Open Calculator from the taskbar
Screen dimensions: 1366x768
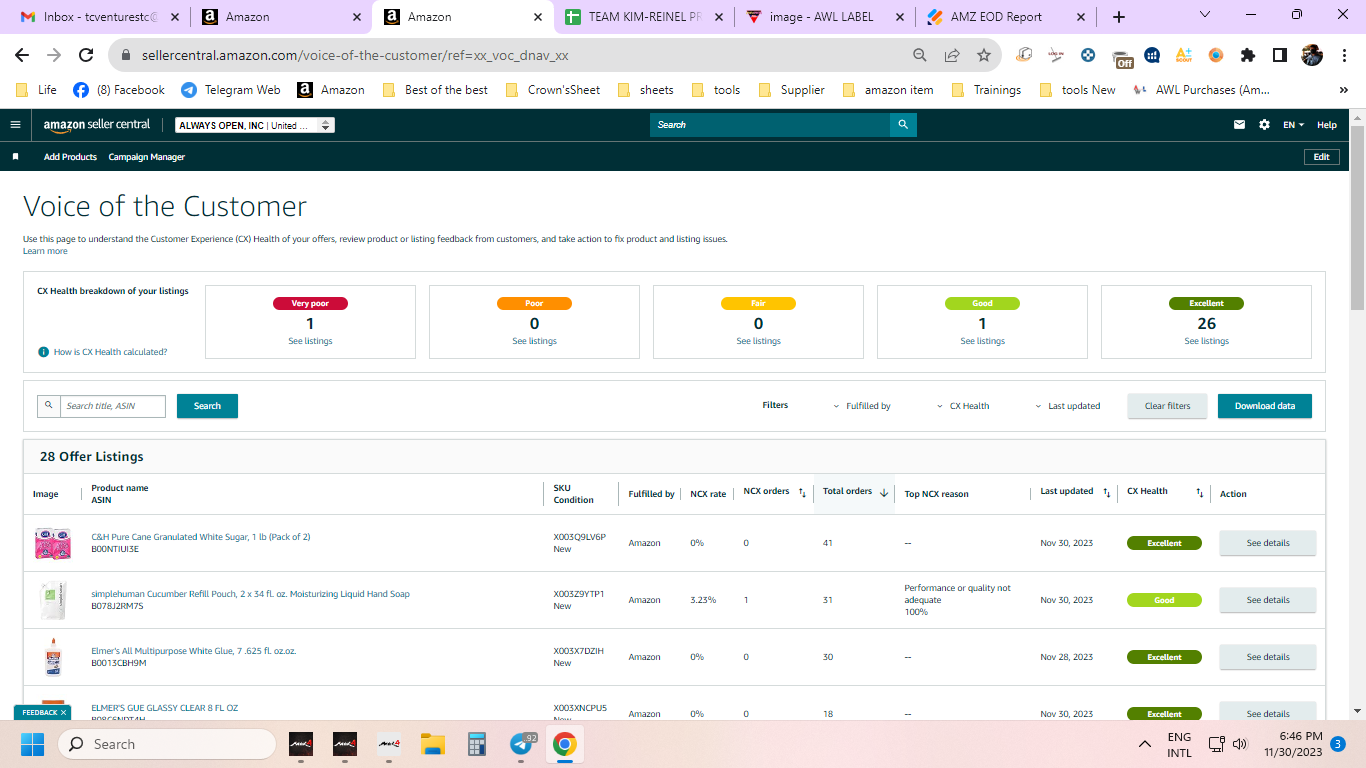477,744
